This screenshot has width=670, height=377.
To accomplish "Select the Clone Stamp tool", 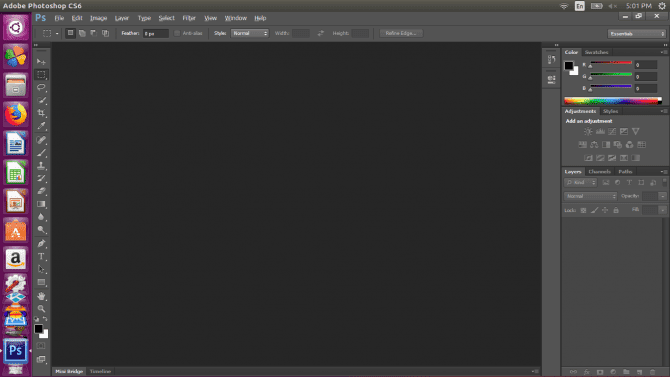I will point(41,165).
